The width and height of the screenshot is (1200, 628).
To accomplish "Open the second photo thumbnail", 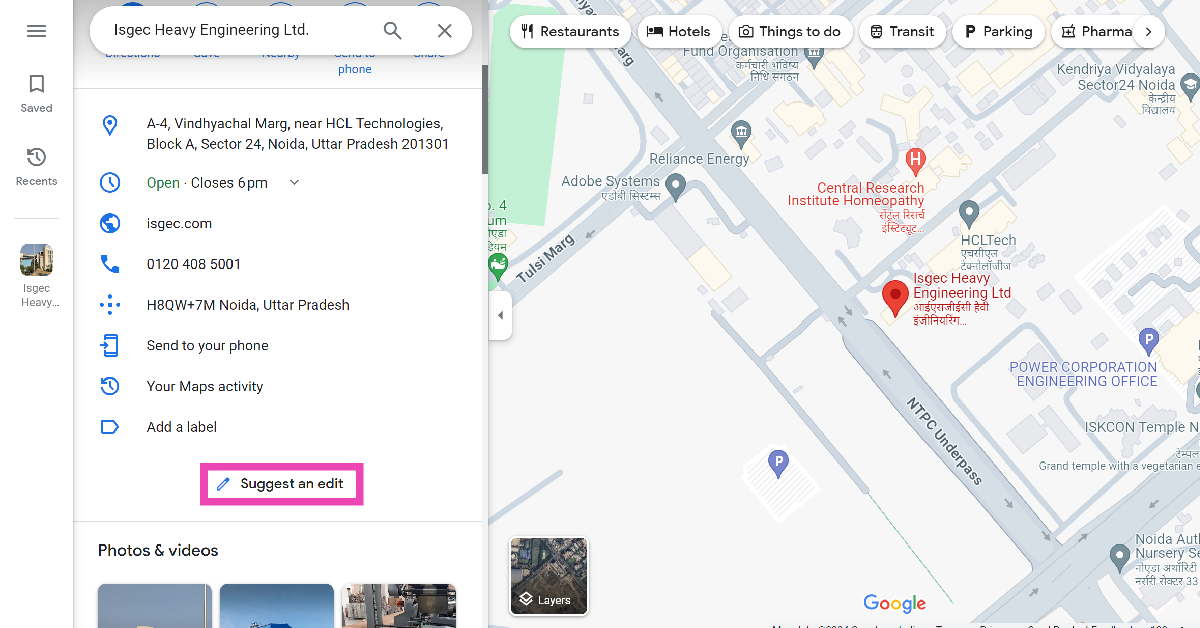I will pyautogui.click(x=277, y=606).
